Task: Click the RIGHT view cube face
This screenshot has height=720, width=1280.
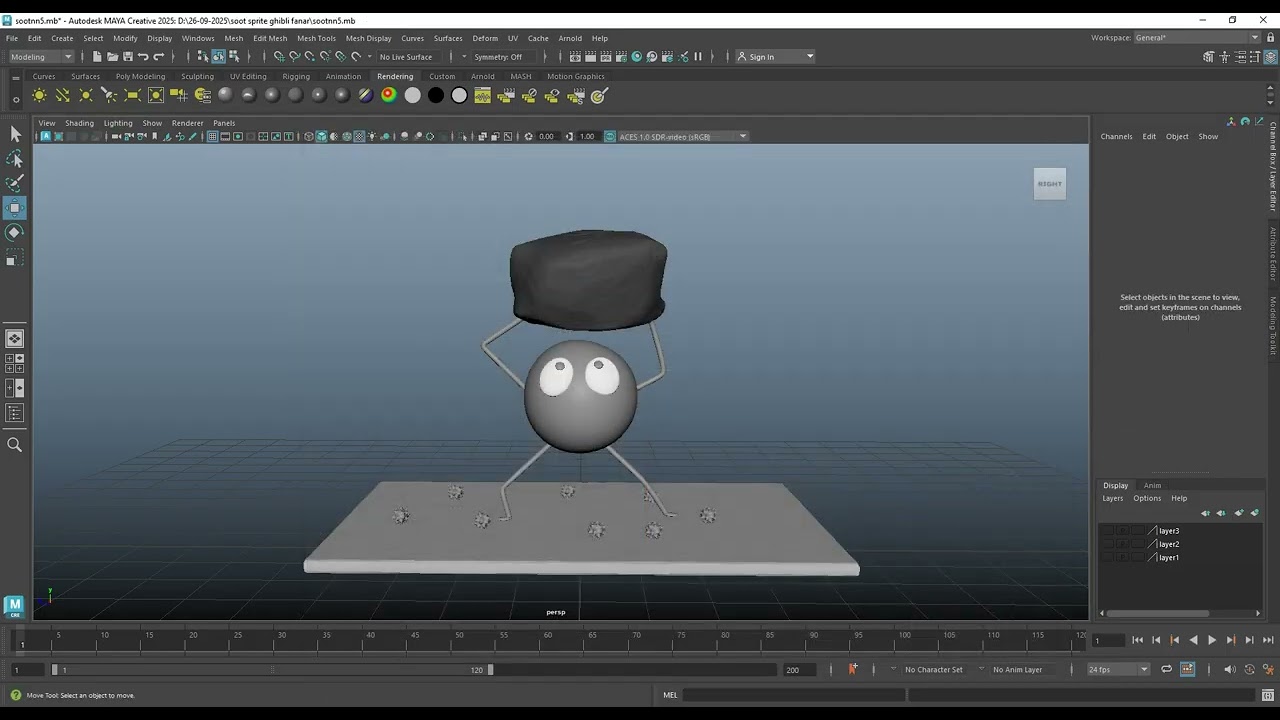Action: [1050, 184]
